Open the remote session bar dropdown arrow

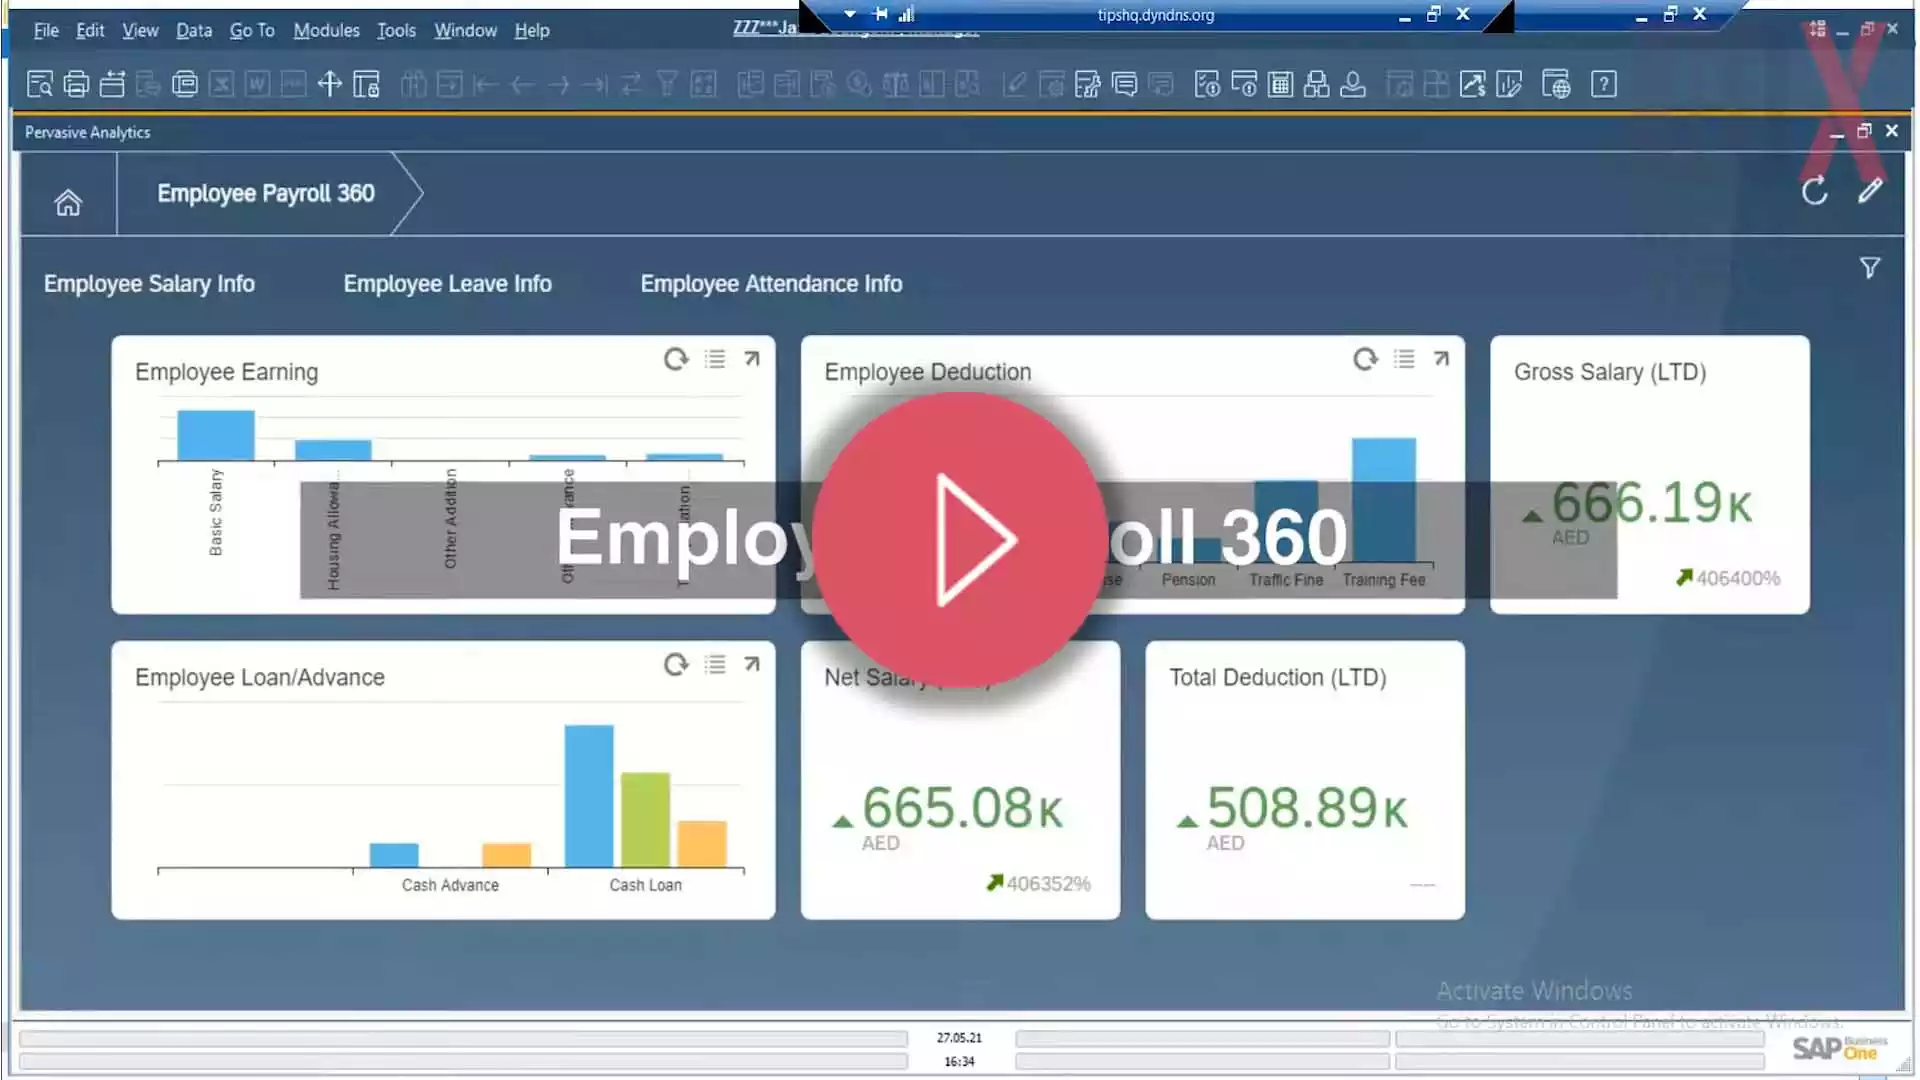(850, 14)
